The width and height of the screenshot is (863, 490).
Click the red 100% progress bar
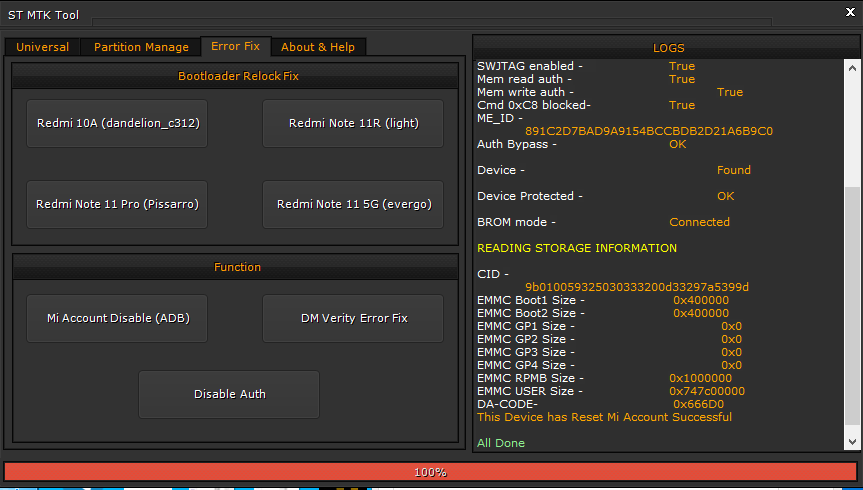[x=430, y=472]
